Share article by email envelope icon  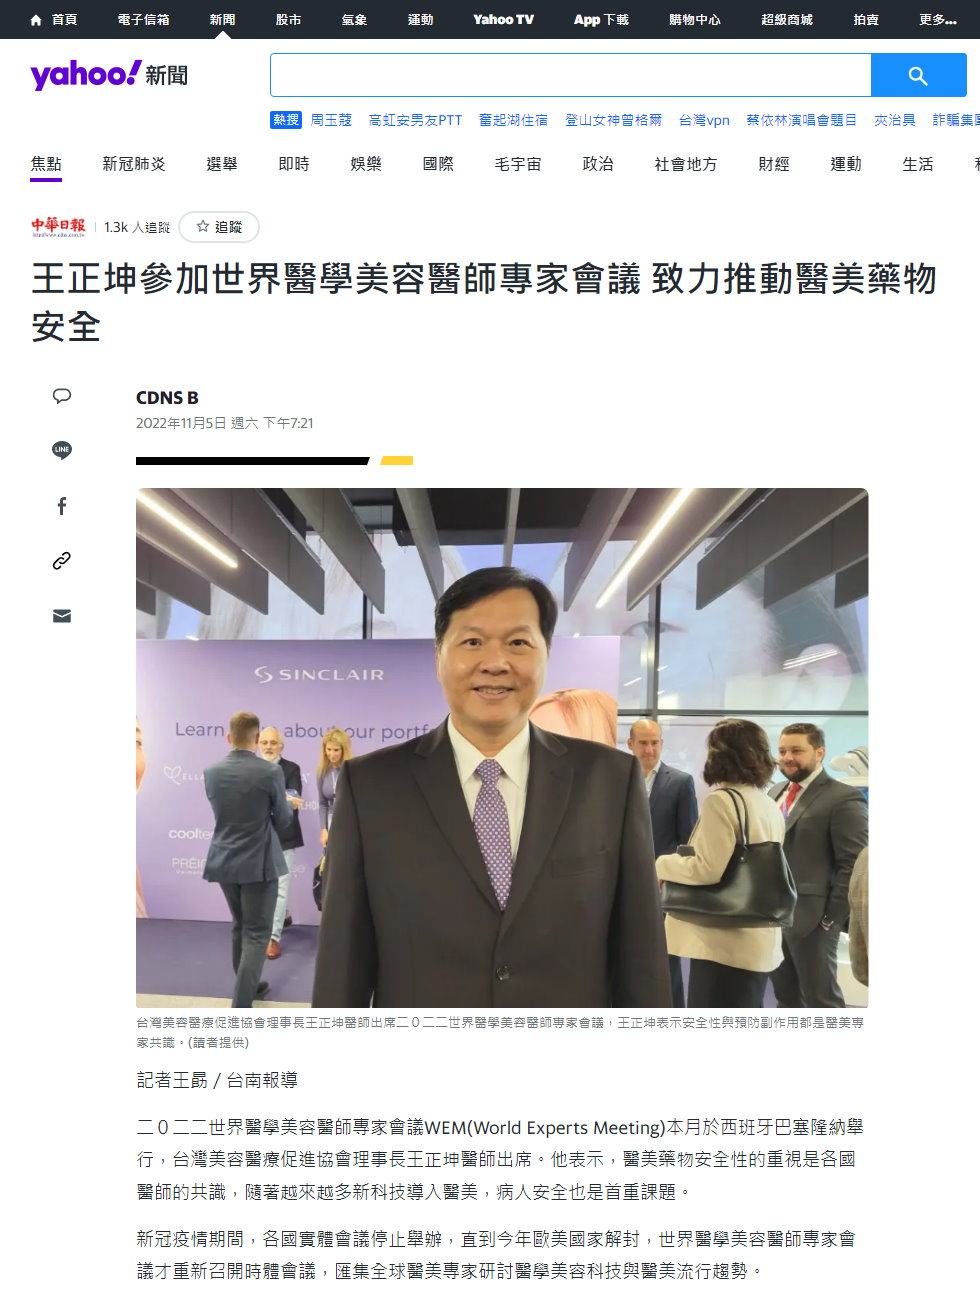62,616
